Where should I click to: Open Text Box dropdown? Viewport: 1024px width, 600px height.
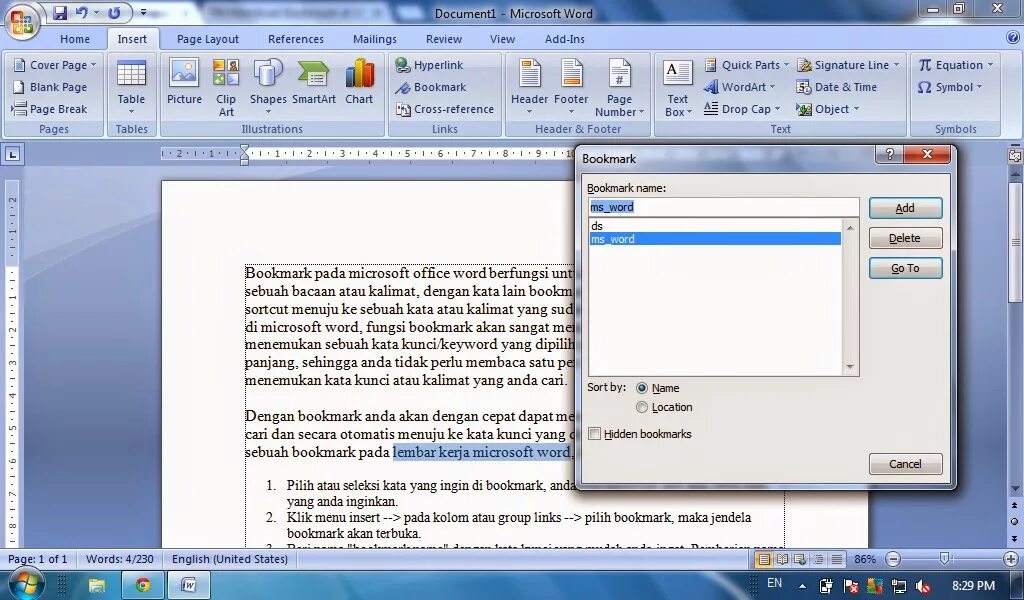pos(678,87)
